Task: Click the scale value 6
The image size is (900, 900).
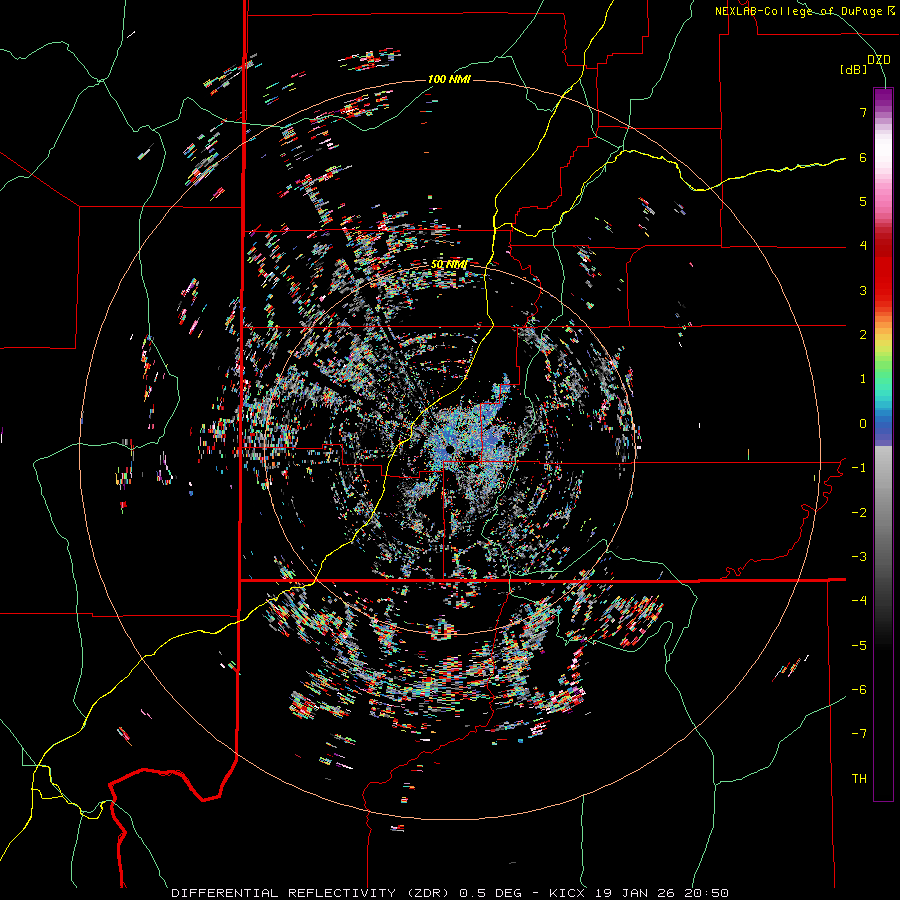Action: (863, 157)
